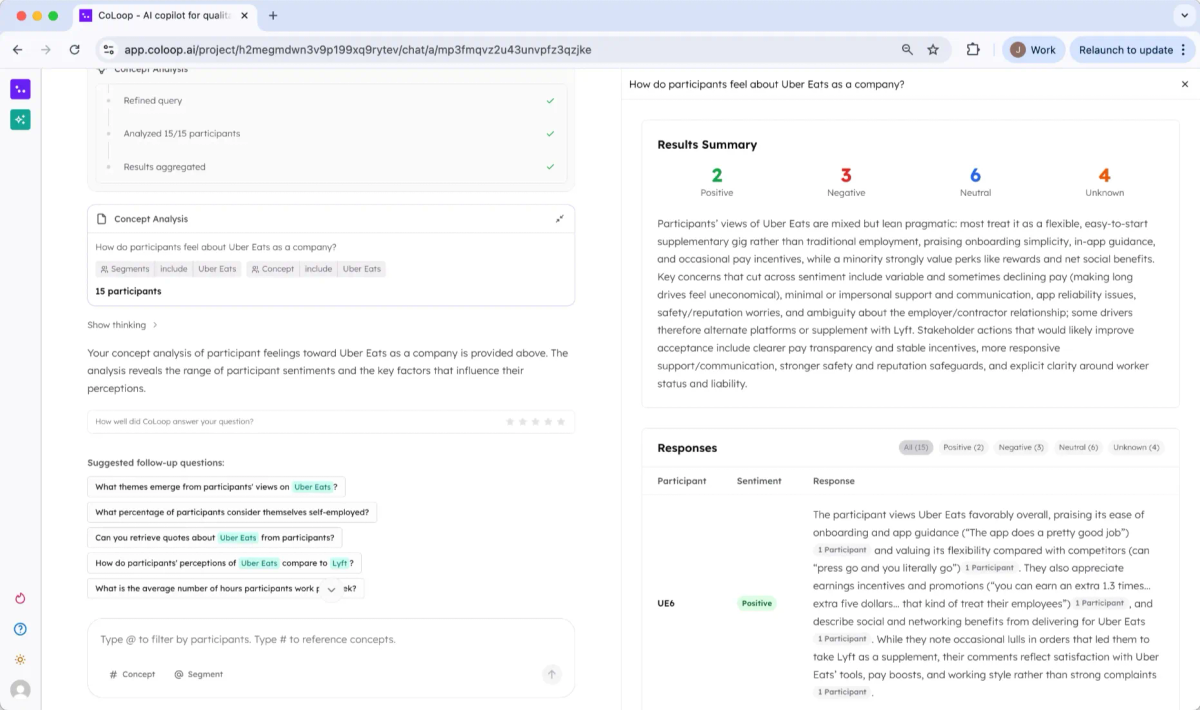Open the user profile avatar in sidebar
This screenshot has height=710, width=1200.
click(x=20, y=690)
